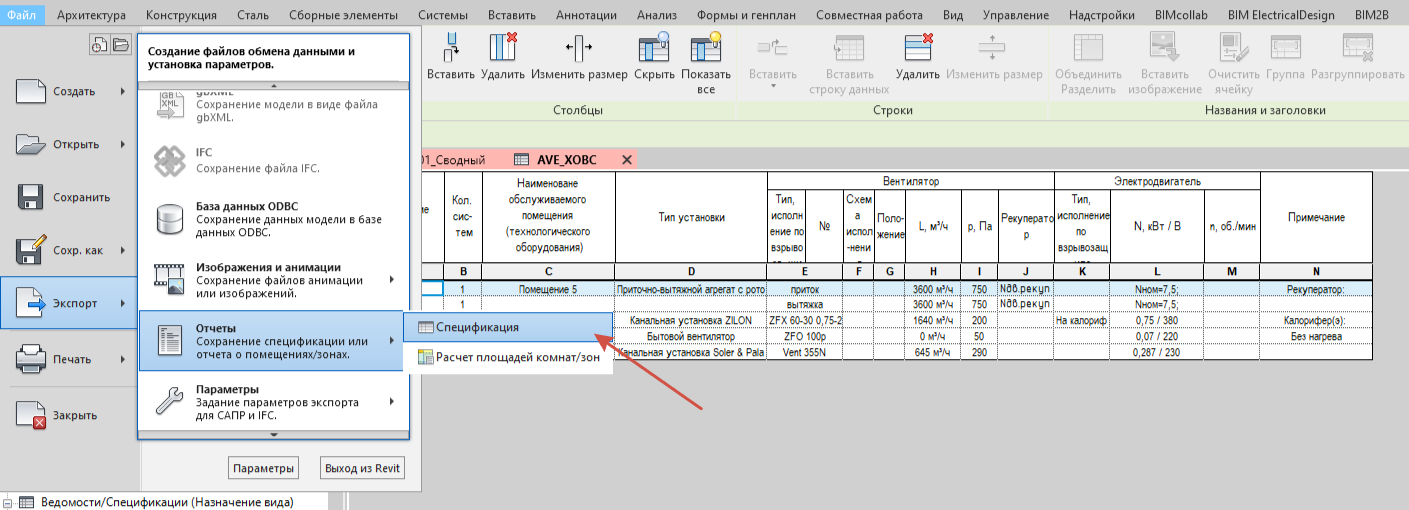Click cell Vent 355N
1409x510 pixels.
coord(805,353)
